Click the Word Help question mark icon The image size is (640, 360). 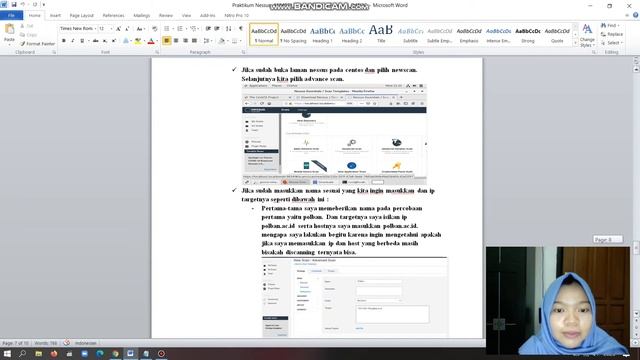pyautogui.click(x=636, y=15)
